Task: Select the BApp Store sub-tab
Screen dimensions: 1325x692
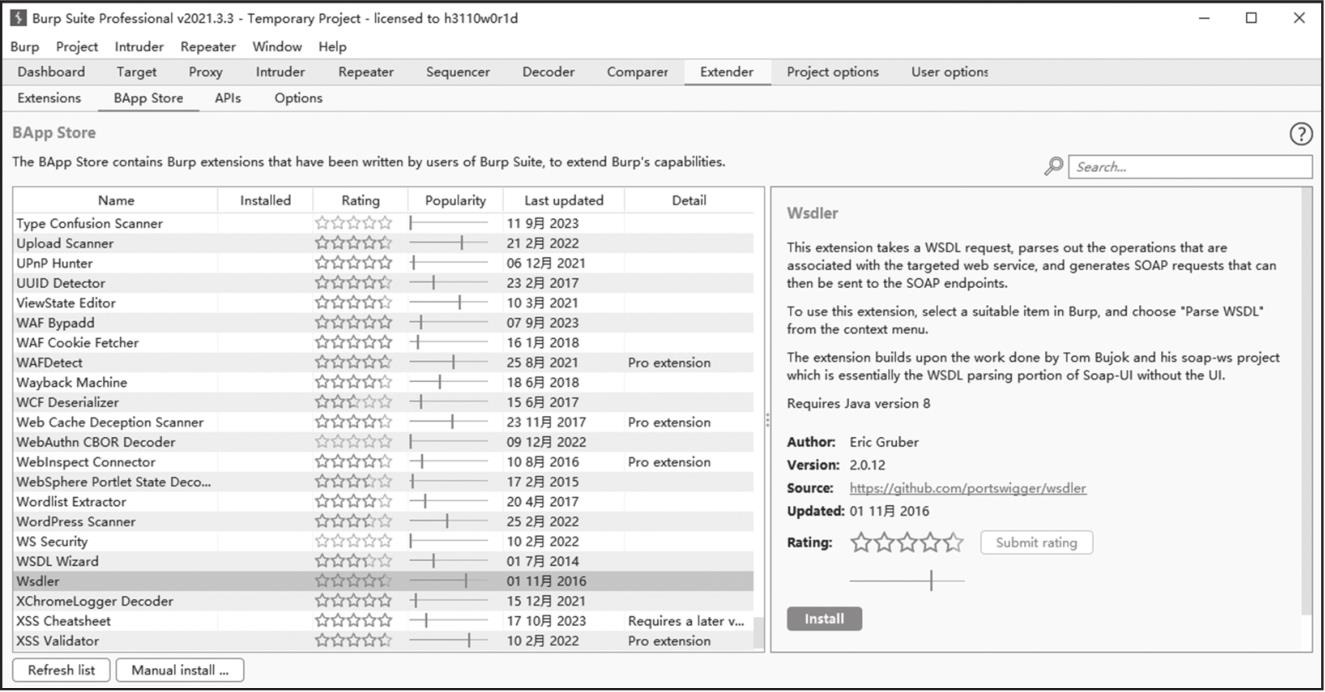Action: coord(148,98)
